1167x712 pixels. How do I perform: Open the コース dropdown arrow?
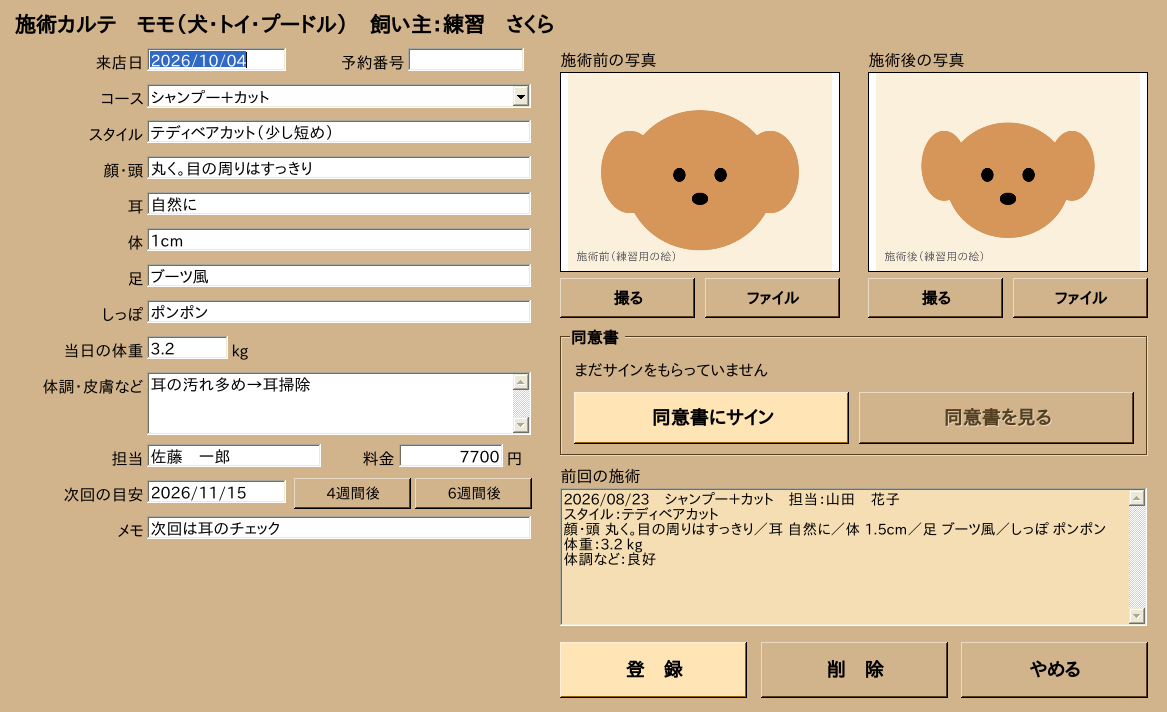point(520,97)
